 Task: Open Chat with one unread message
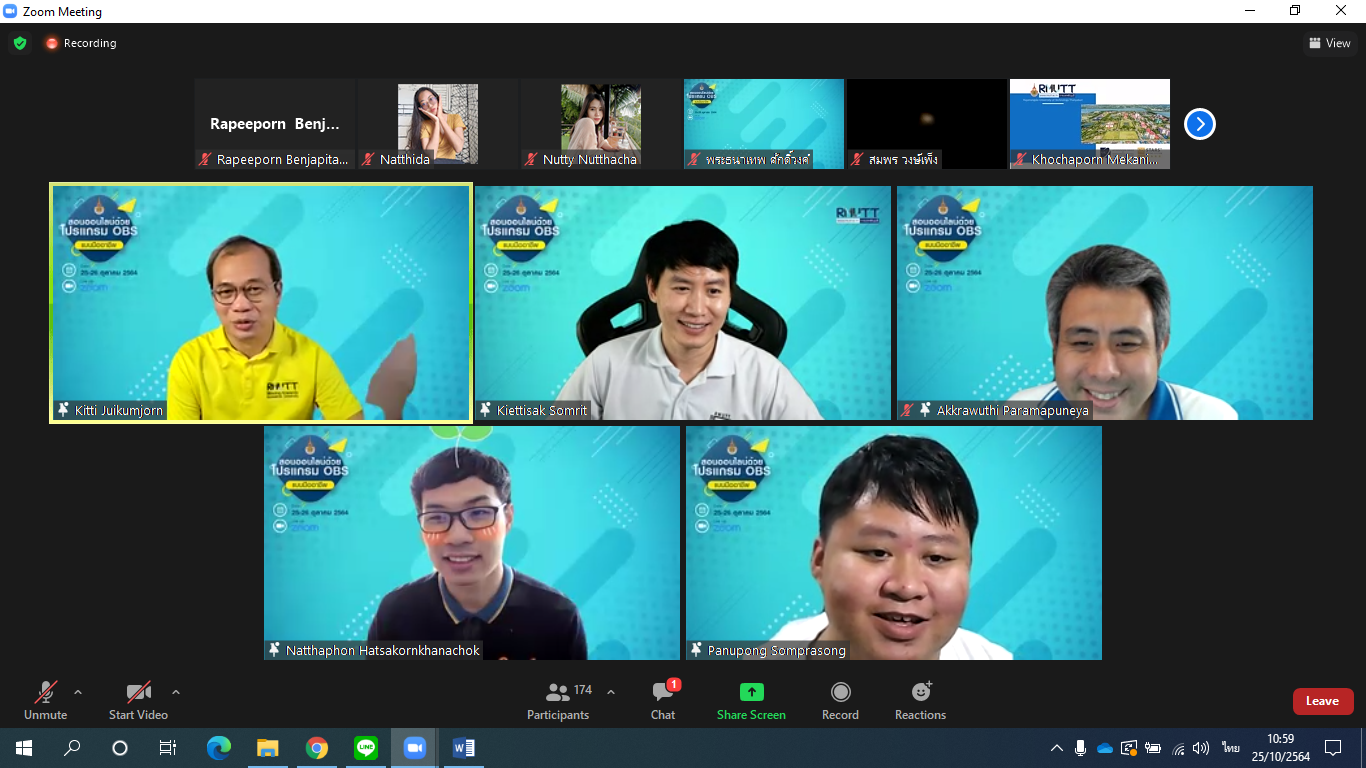click(x=663, y=700)
